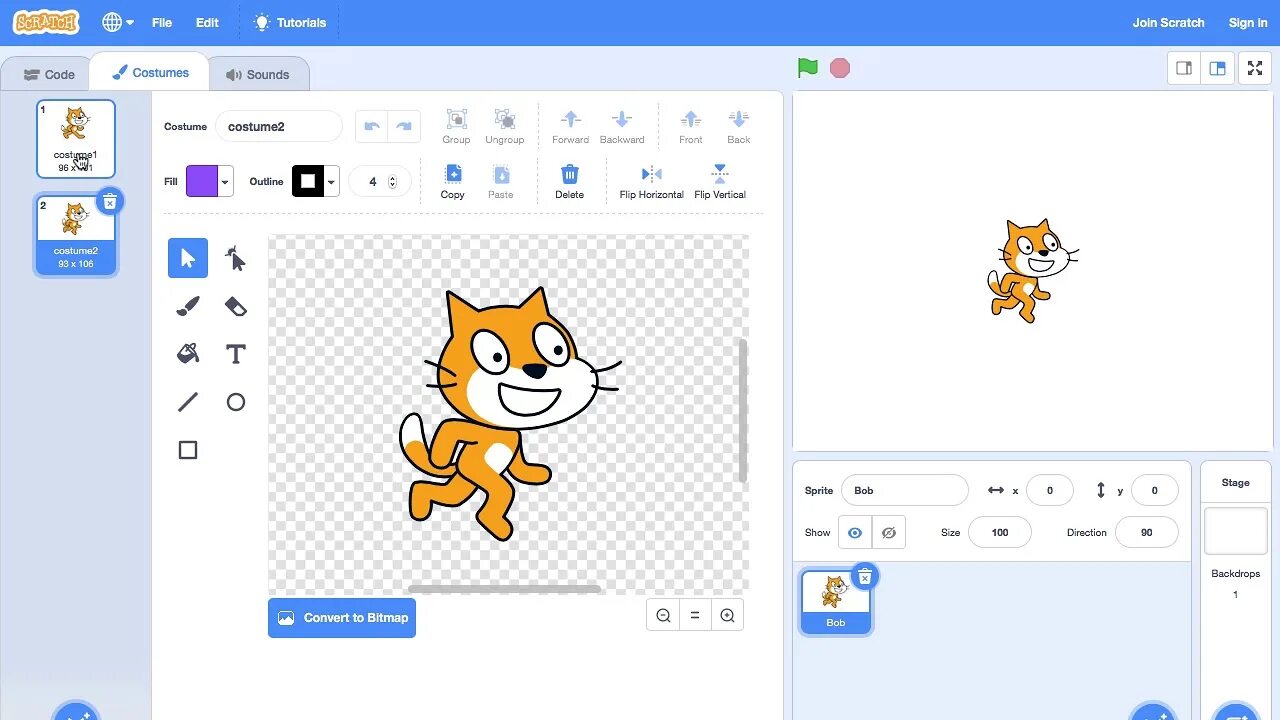Hide the sprite with crossed-eye button
The image size is (1280, 720).
(x=889, y=533)
